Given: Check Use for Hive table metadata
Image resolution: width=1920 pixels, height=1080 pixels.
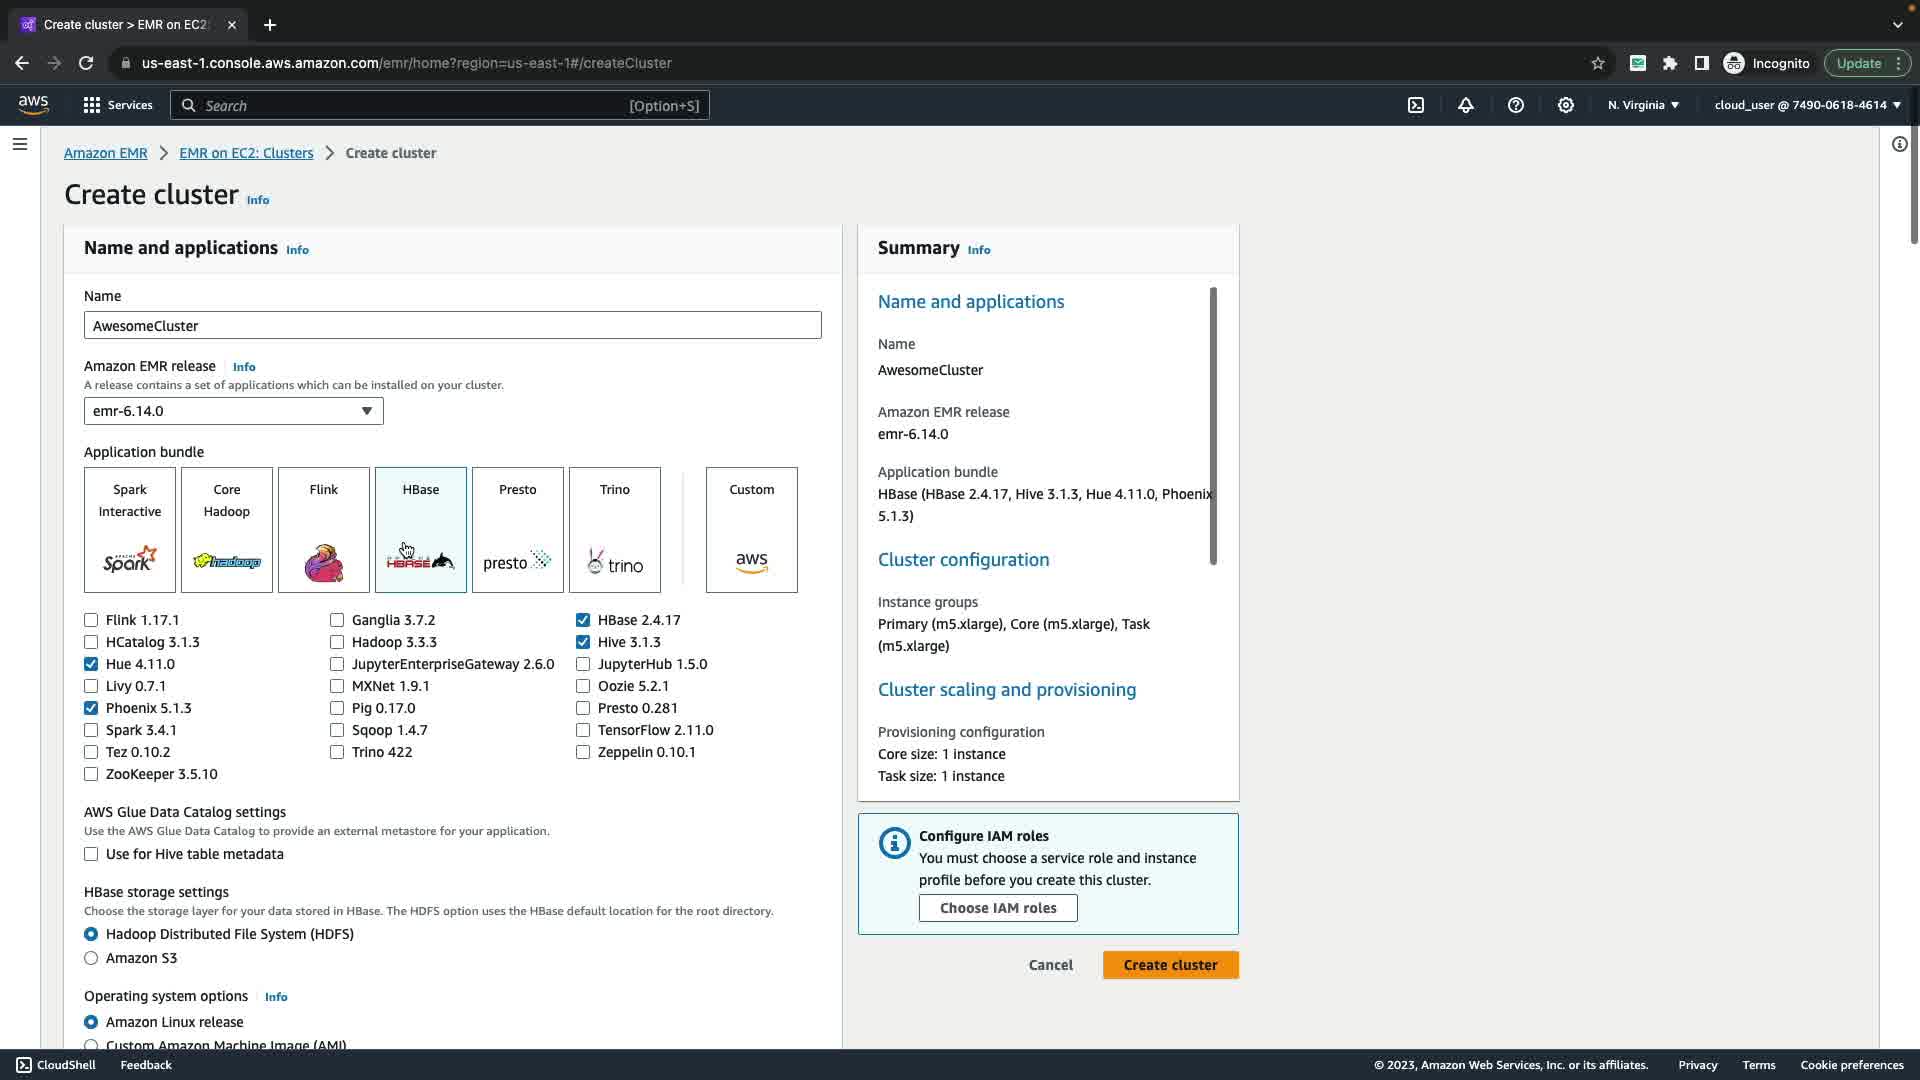Looking at the screenshot, I should pyautogui.click(x=91, y=854).
